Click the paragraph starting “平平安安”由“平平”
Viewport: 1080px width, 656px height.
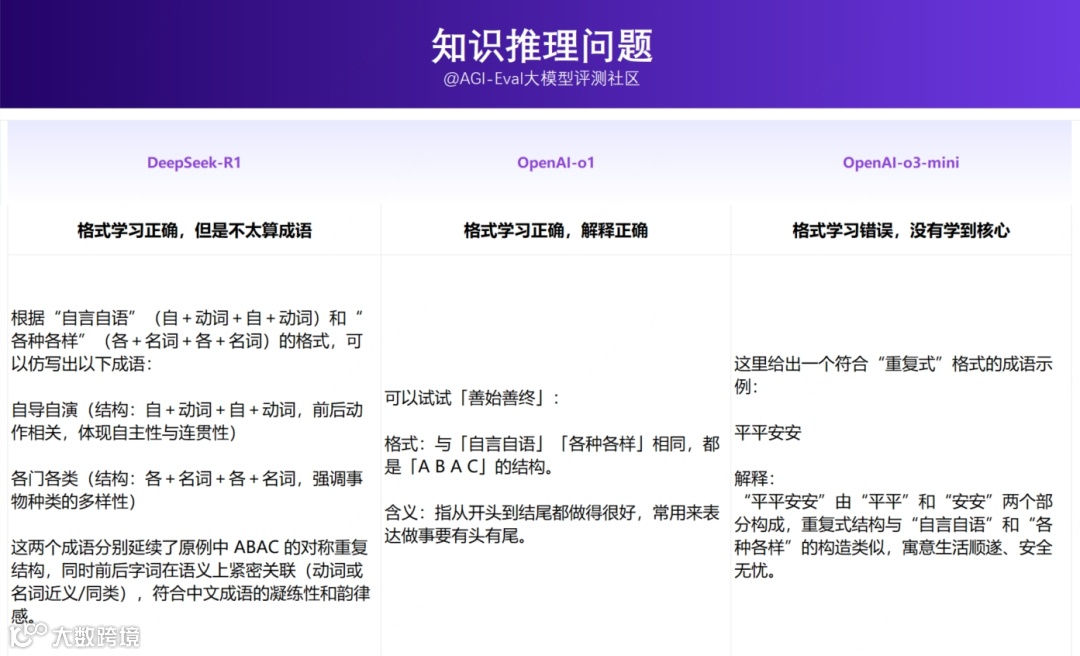coord(893,535)
